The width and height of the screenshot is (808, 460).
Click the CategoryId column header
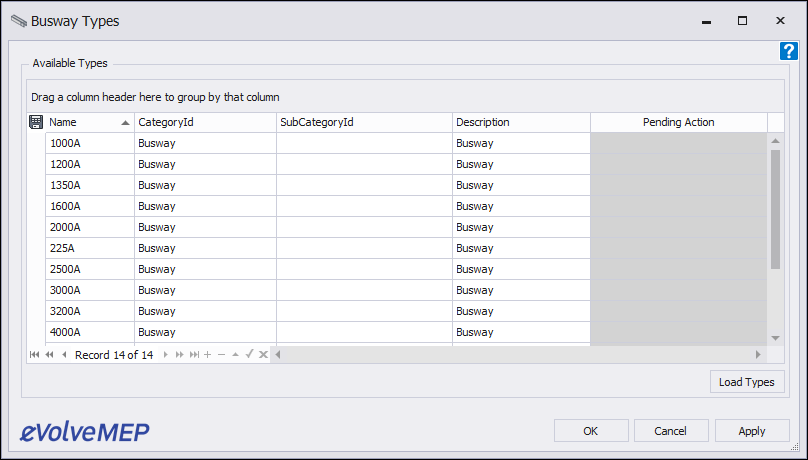point(205,122)
